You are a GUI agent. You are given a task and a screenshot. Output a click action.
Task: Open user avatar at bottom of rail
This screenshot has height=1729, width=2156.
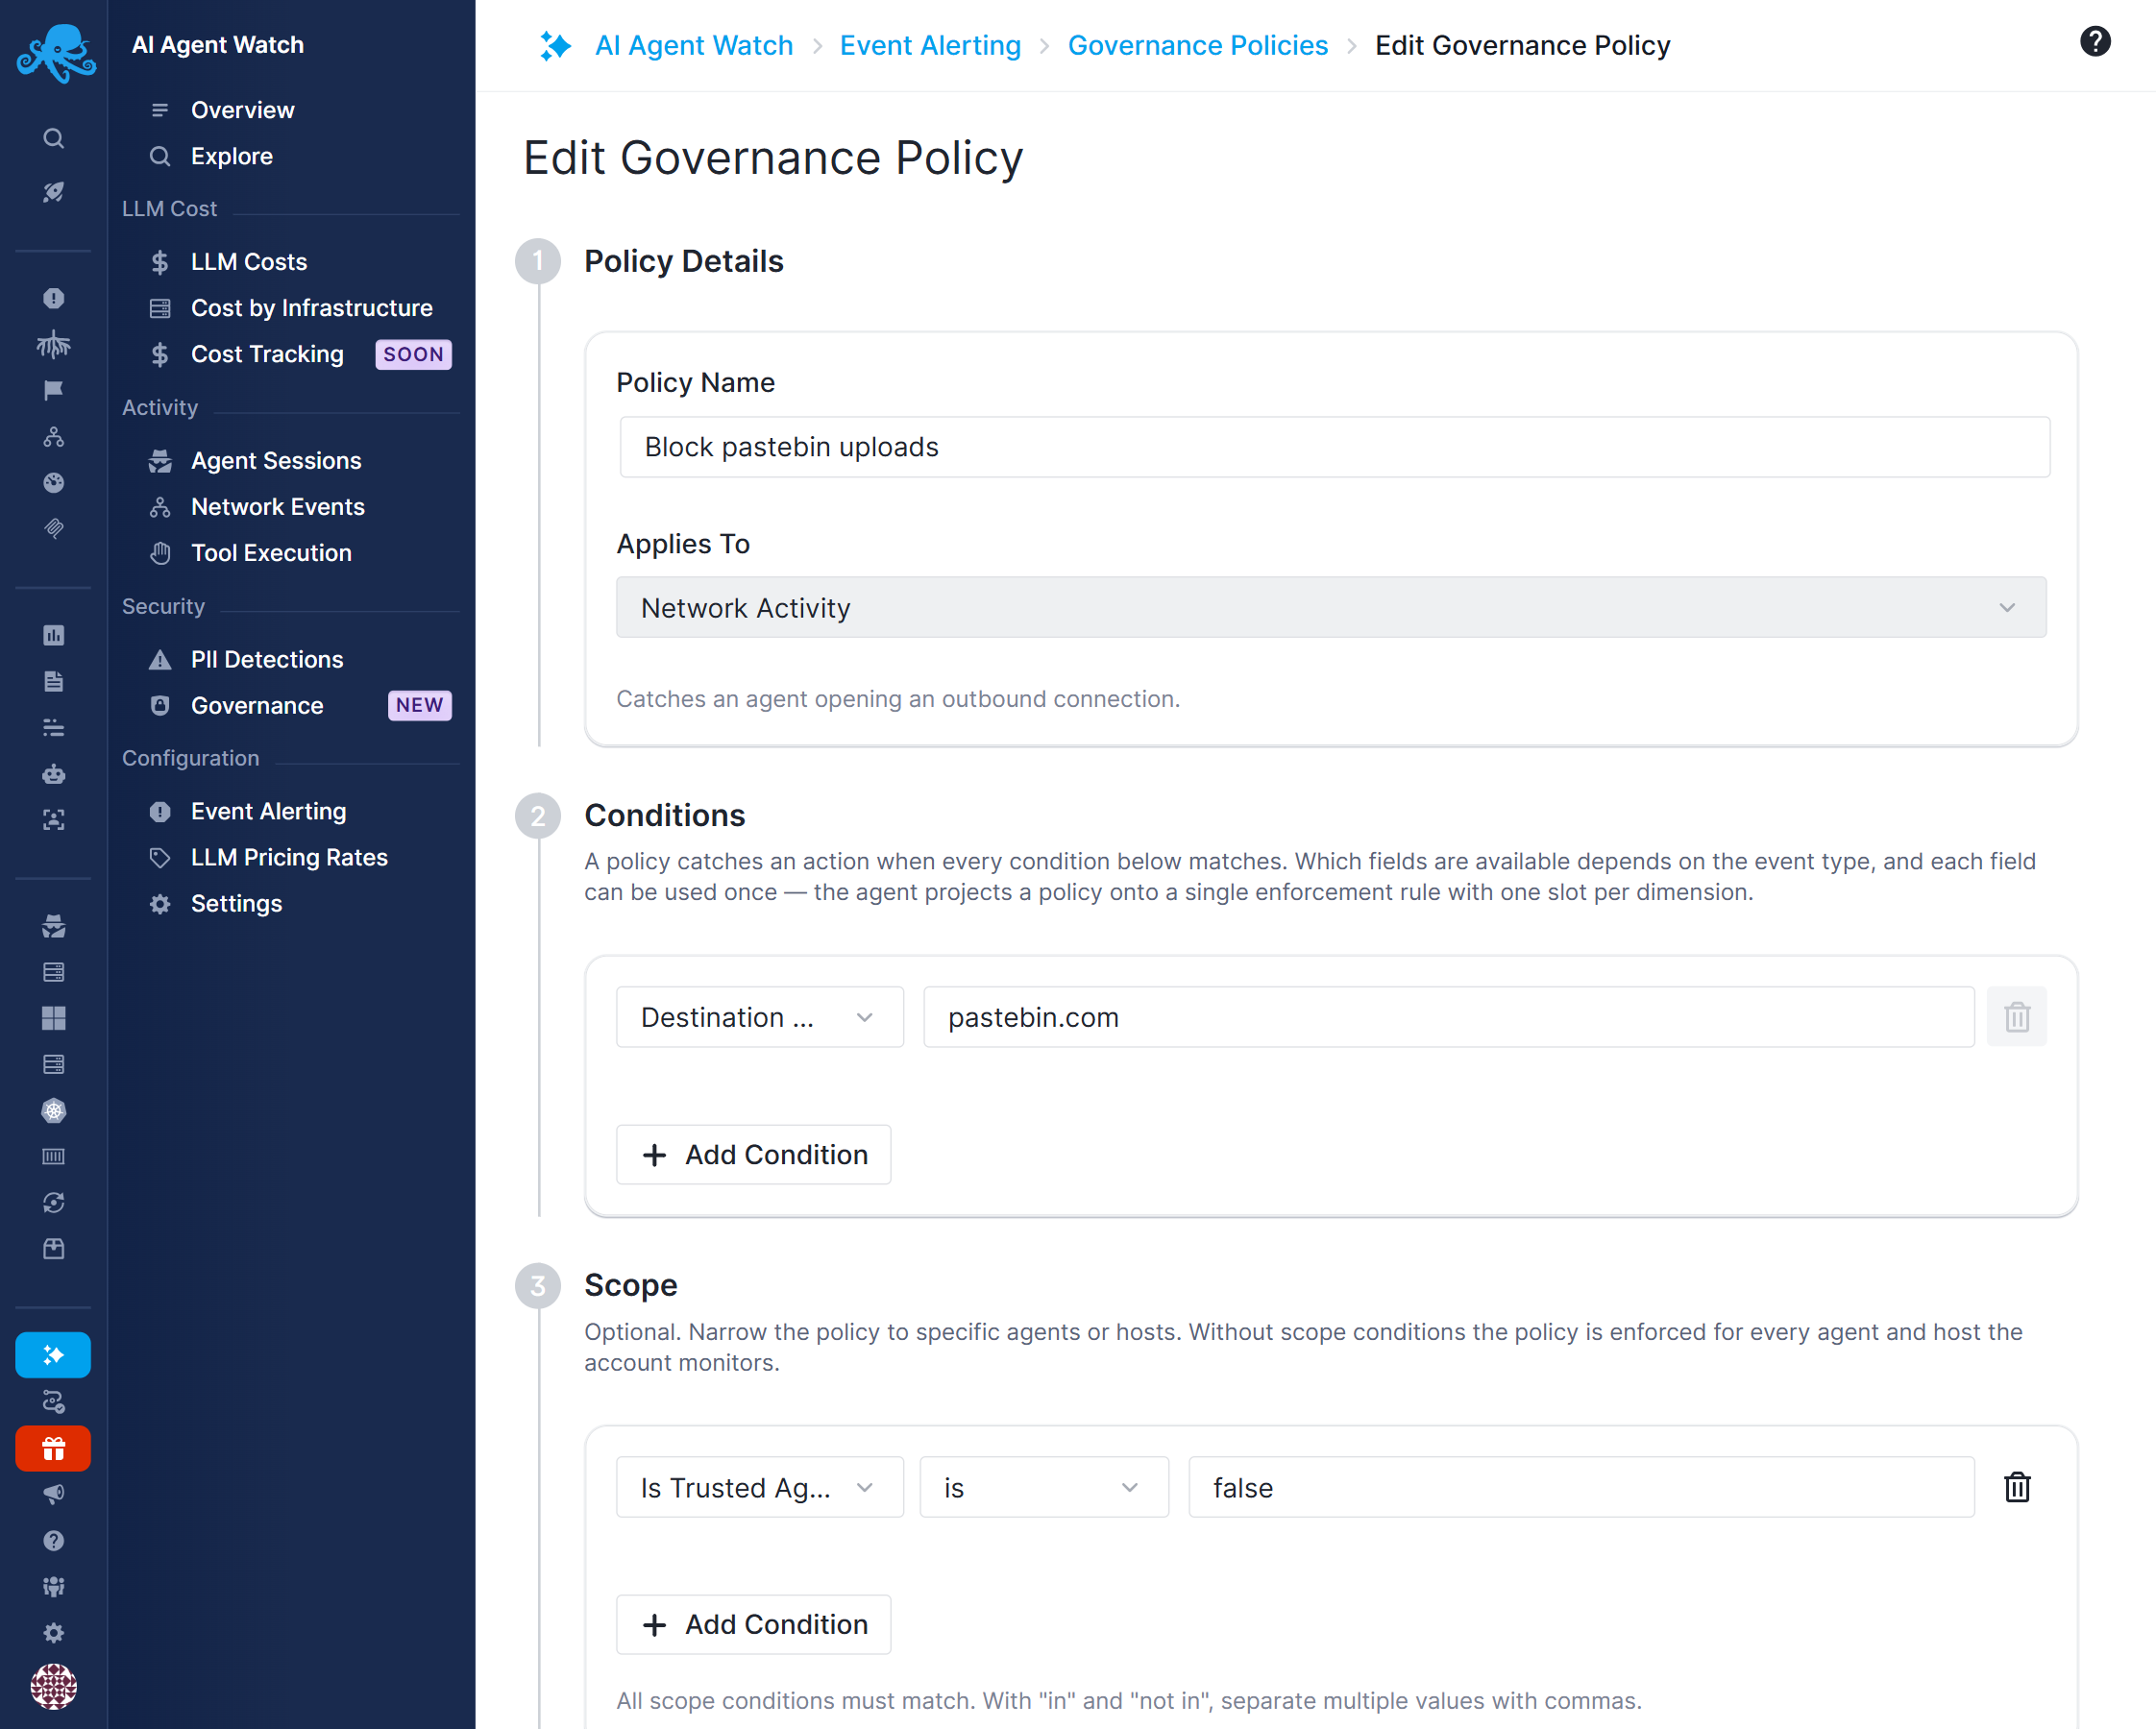(54, 1685)
